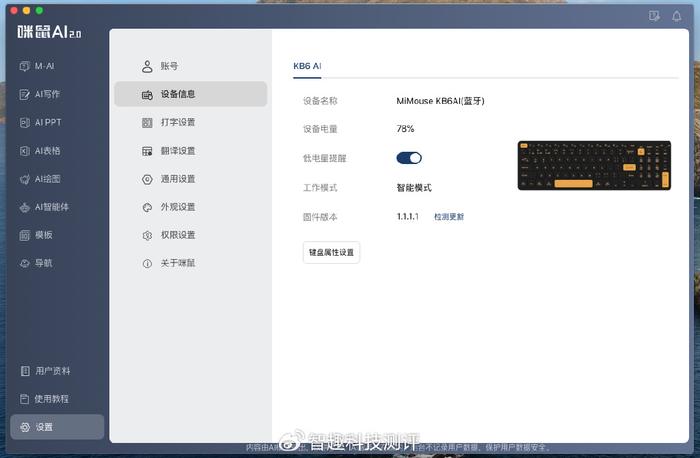Viewport: 700px width, 458px height.
Task: Click the feedback icon beside the bell
Action: coord(654,17)
